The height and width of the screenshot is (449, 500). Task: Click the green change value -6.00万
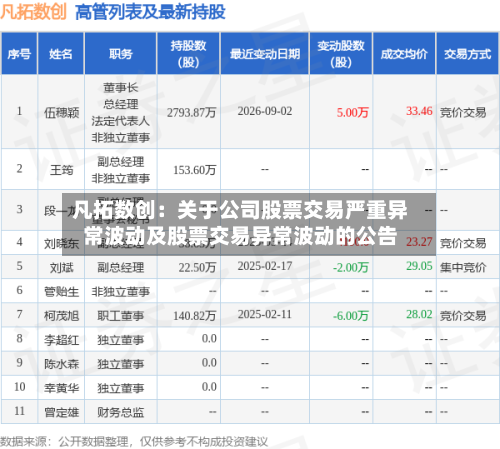point(351,316)
